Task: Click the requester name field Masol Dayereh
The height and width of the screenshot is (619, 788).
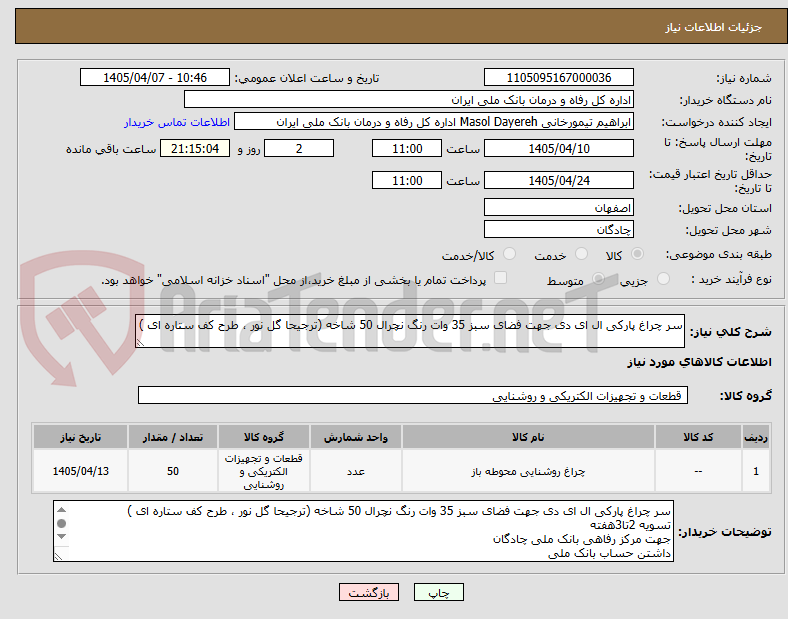Action: (x=434, y=122)
